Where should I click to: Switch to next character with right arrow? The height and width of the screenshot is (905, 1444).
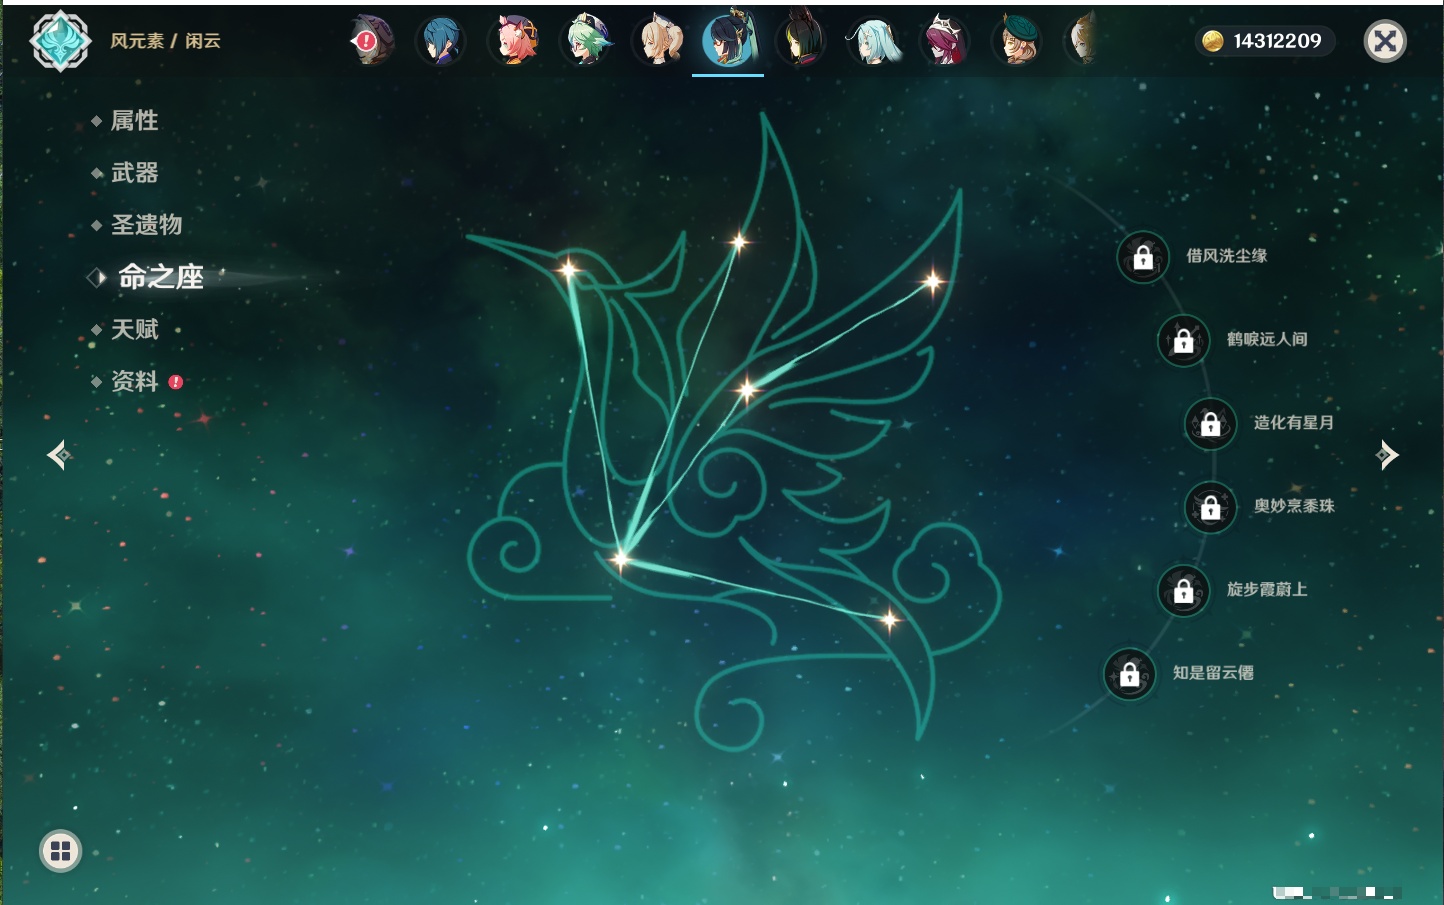tap(1386, 455)
